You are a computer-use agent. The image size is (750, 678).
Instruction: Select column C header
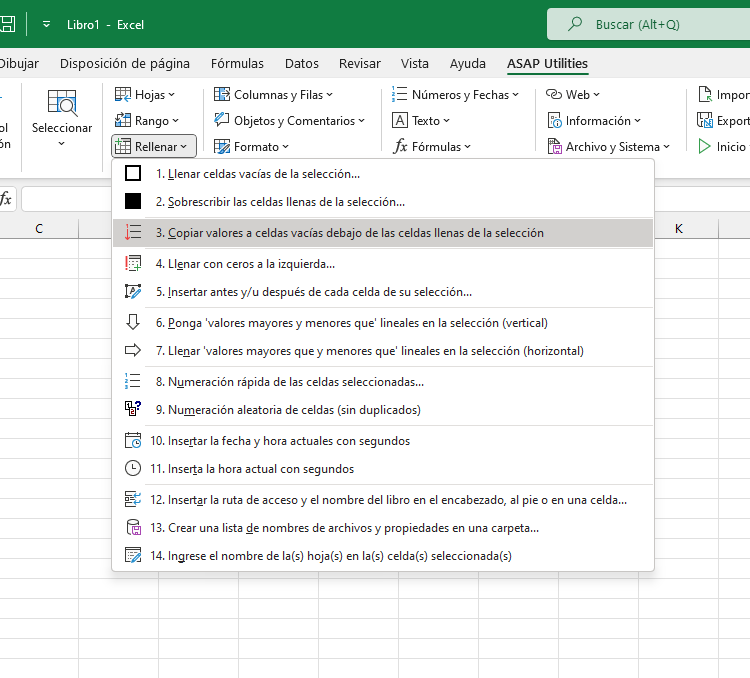[39, 229]
